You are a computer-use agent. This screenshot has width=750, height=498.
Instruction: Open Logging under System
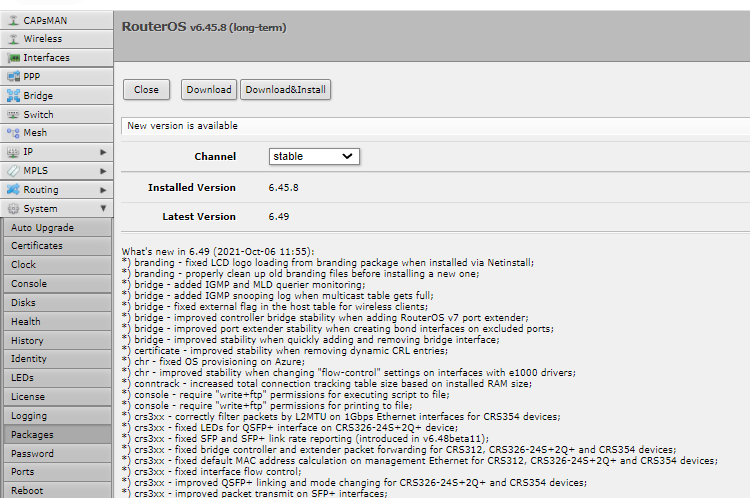click(57, 416)
